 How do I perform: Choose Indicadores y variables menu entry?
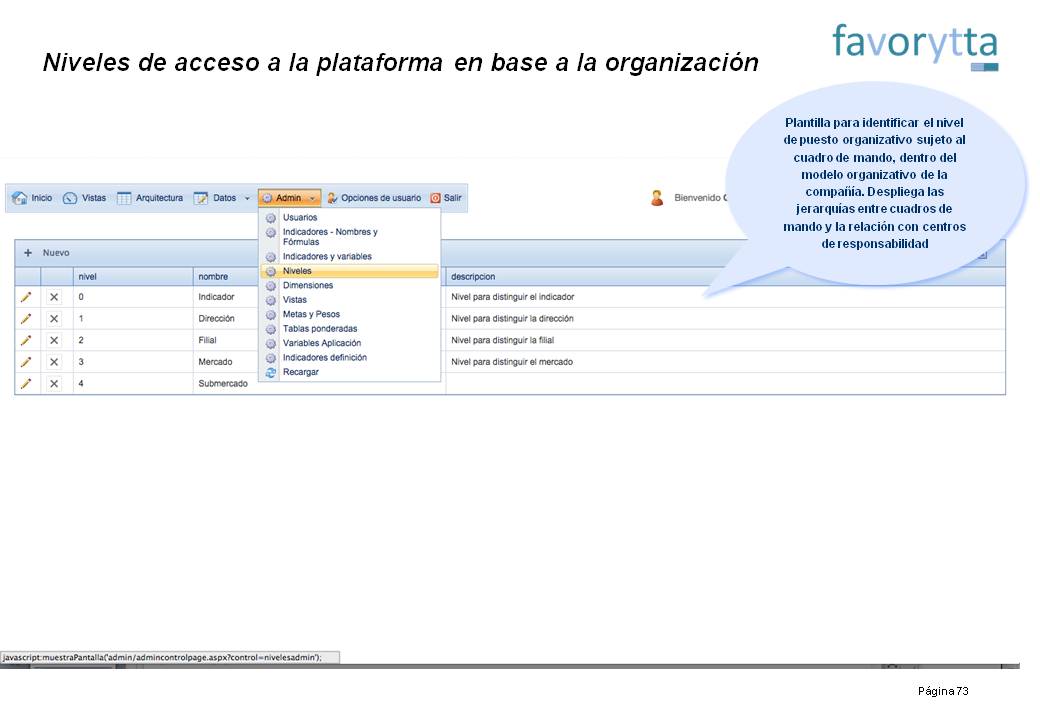[350, 257]
